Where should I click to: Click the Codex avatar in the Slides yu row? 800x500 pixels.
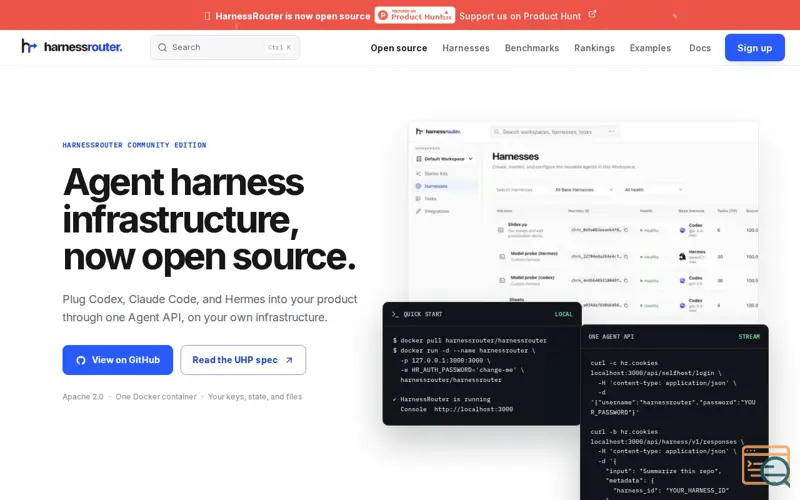(682, 230)
